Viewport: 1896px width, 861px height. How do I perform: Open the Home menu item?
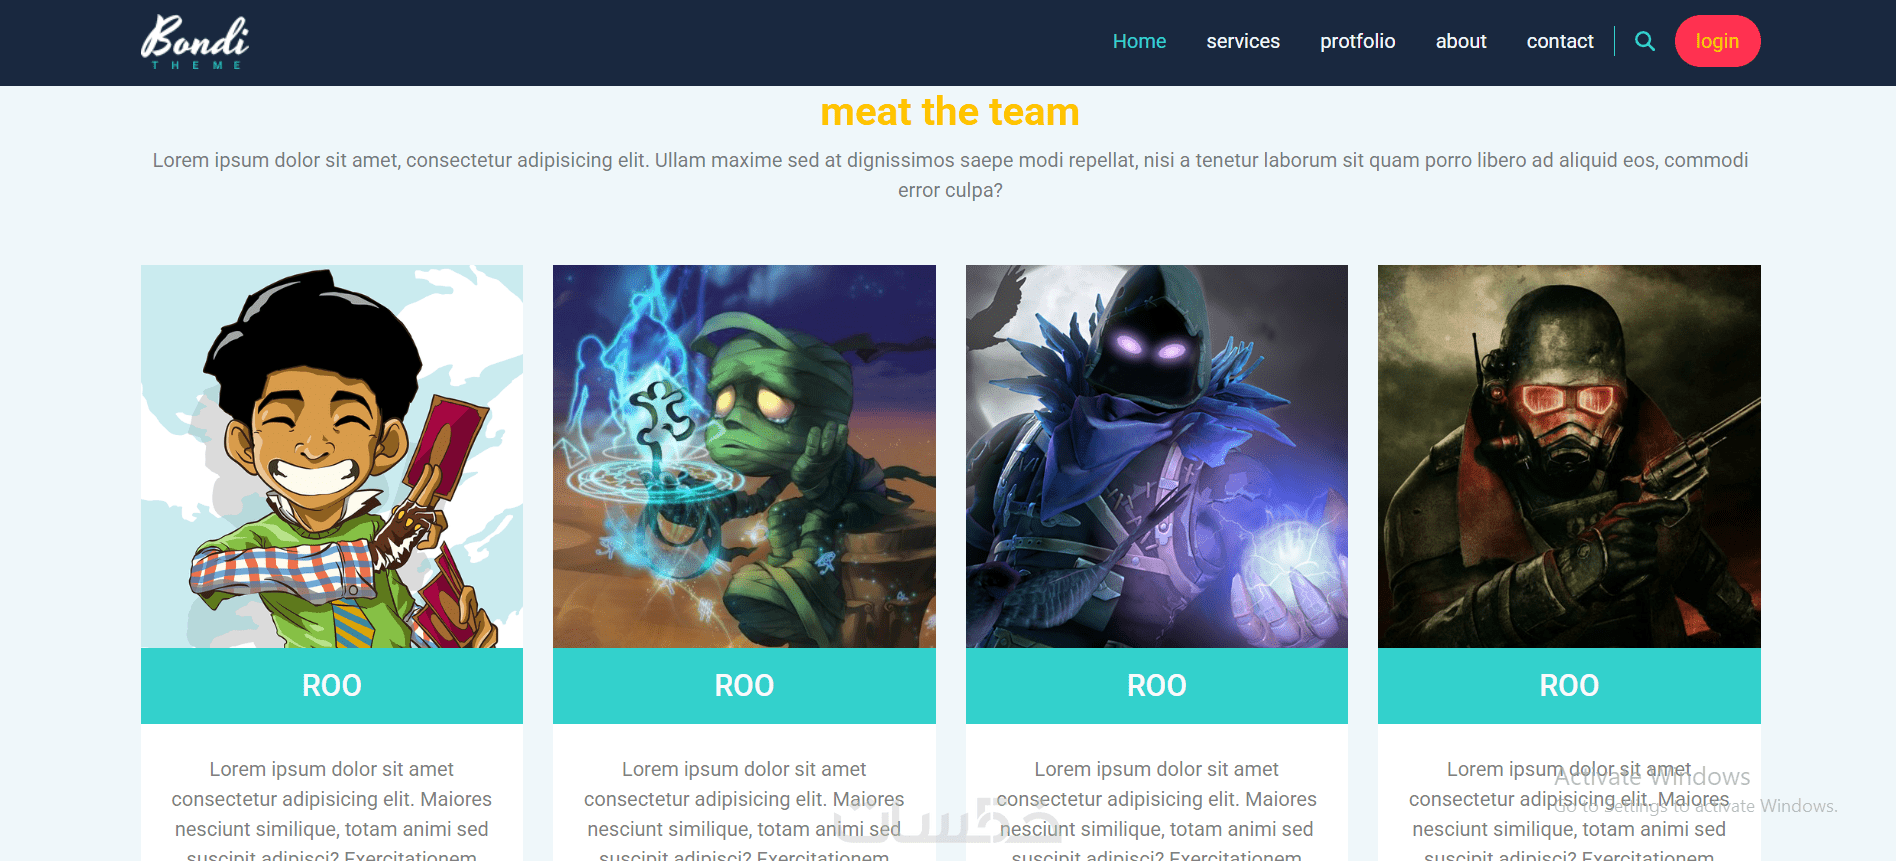[1139, 41]
